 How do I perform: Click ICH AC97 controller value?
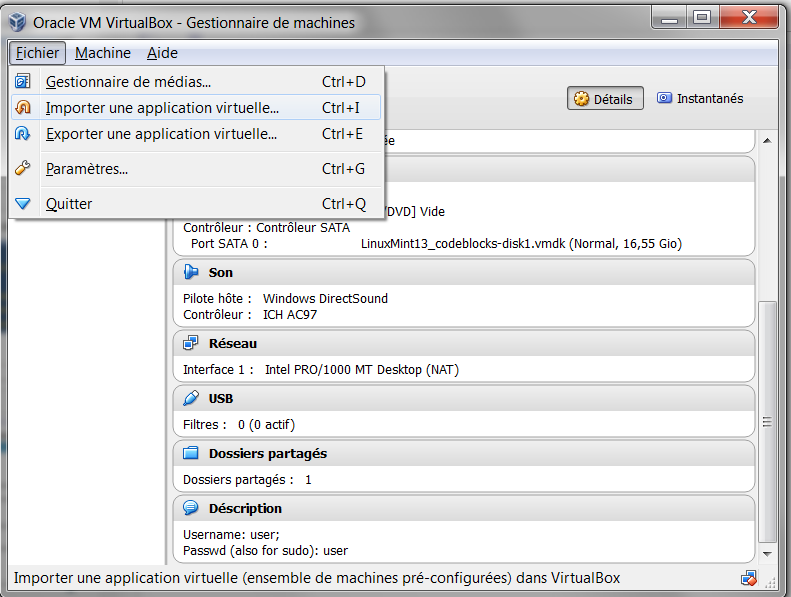[290, 315]
